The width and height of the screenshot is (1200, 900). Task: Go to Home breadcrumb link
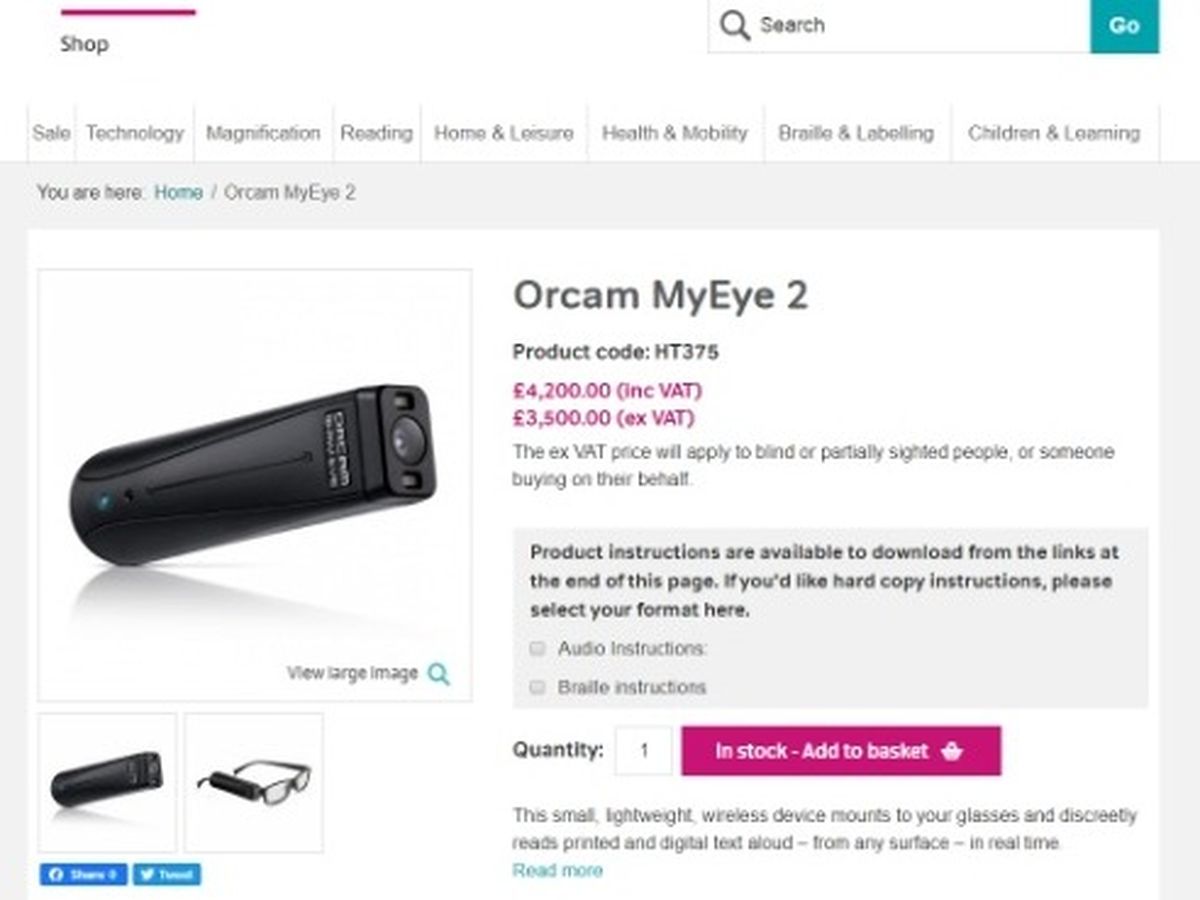click(178, 192)
